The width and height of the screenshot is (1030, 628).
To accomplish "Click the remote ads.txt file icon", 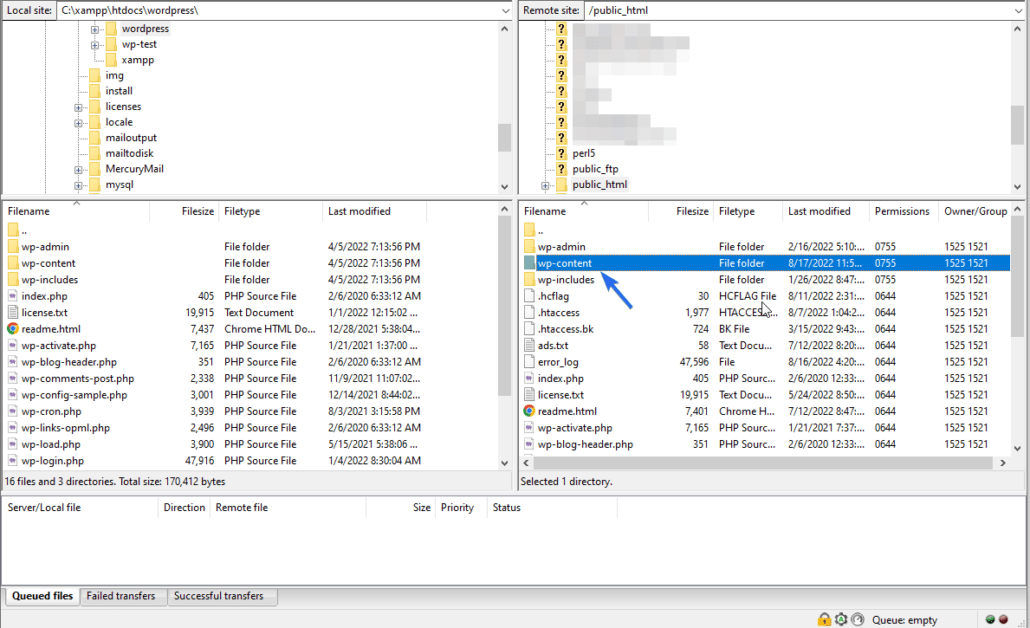I will click(529, 346).
